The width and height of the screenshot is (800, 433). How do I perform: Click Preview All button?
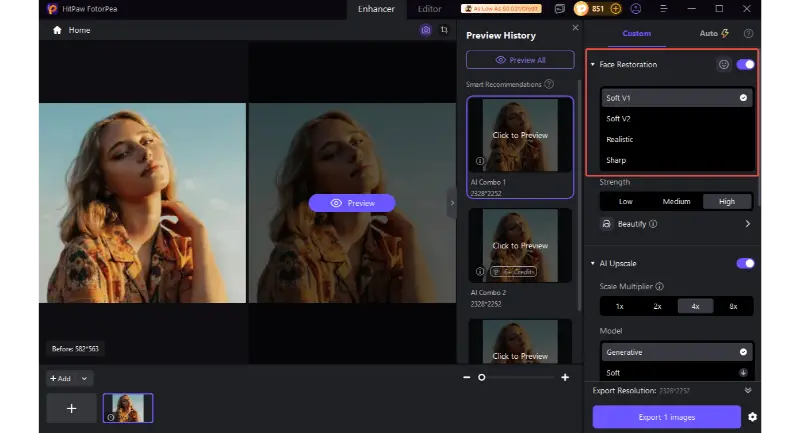pyautogui.click(x=520, y=60)
